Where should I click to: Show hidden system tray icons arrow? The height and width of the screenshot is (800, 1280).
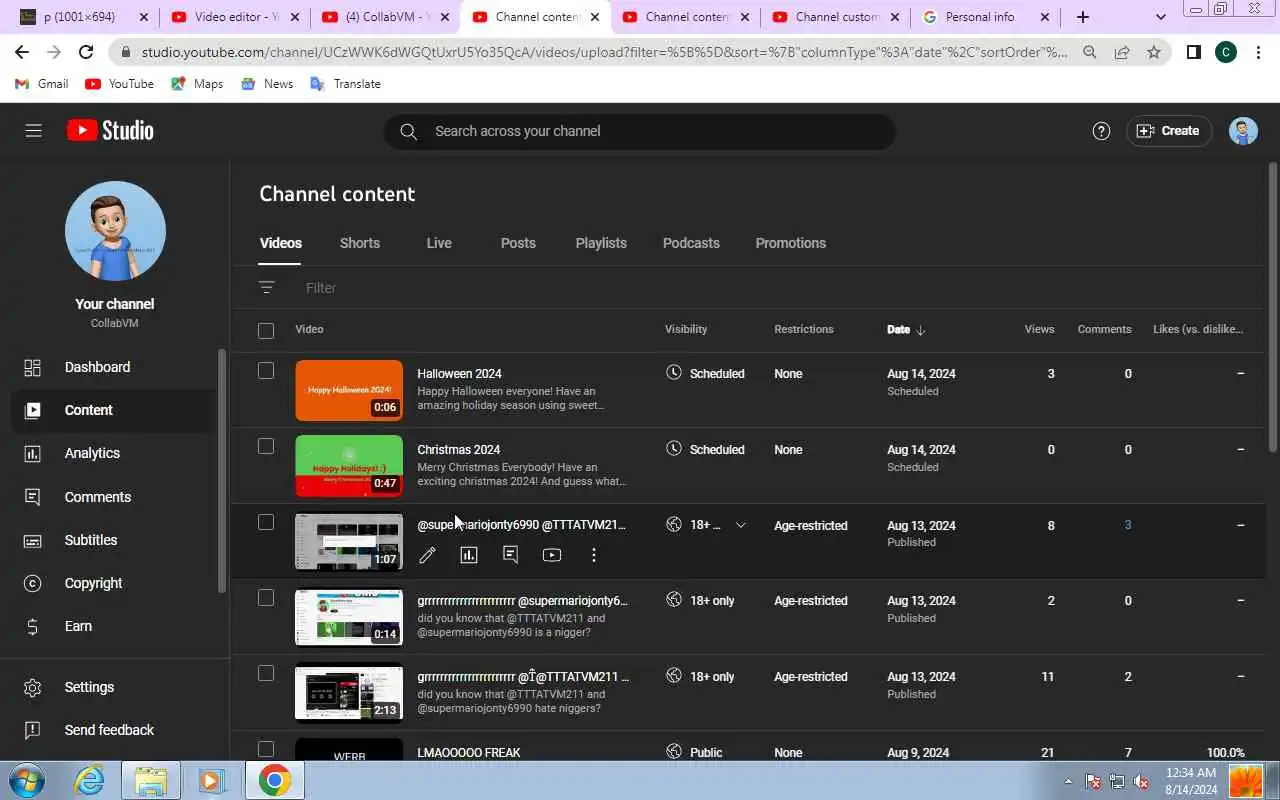point(1069,781)
